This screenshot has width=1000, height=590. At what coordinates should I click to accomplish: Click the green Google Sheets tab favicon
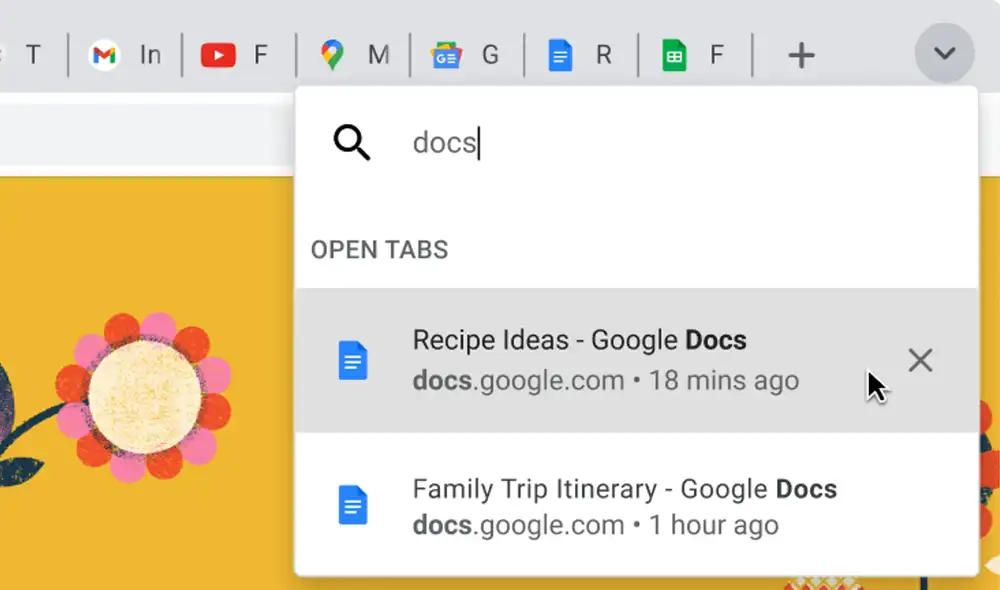click(x=675, y=55)
